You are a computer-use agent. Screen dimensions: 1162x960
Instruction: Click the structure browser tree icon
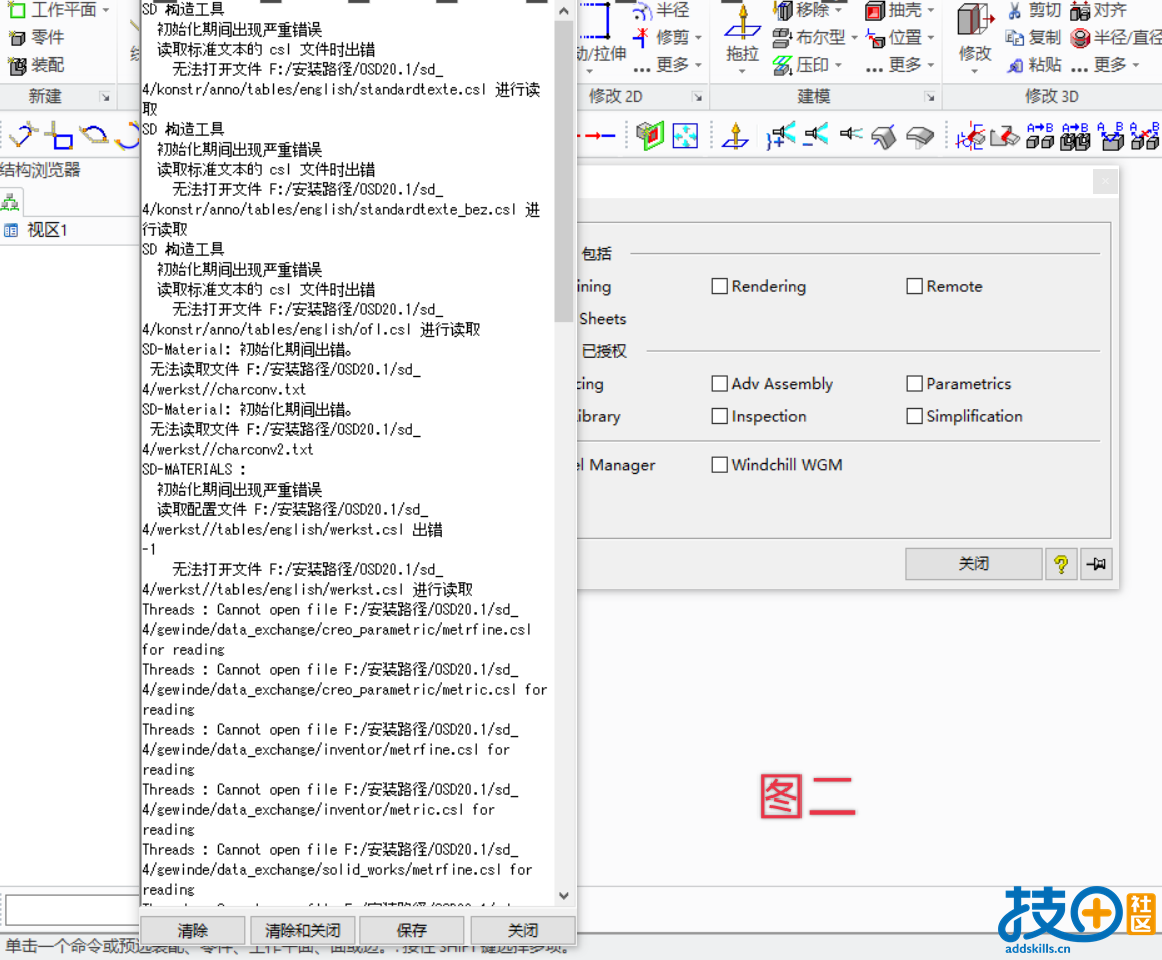pyautogui.click(x=10, y=202)
